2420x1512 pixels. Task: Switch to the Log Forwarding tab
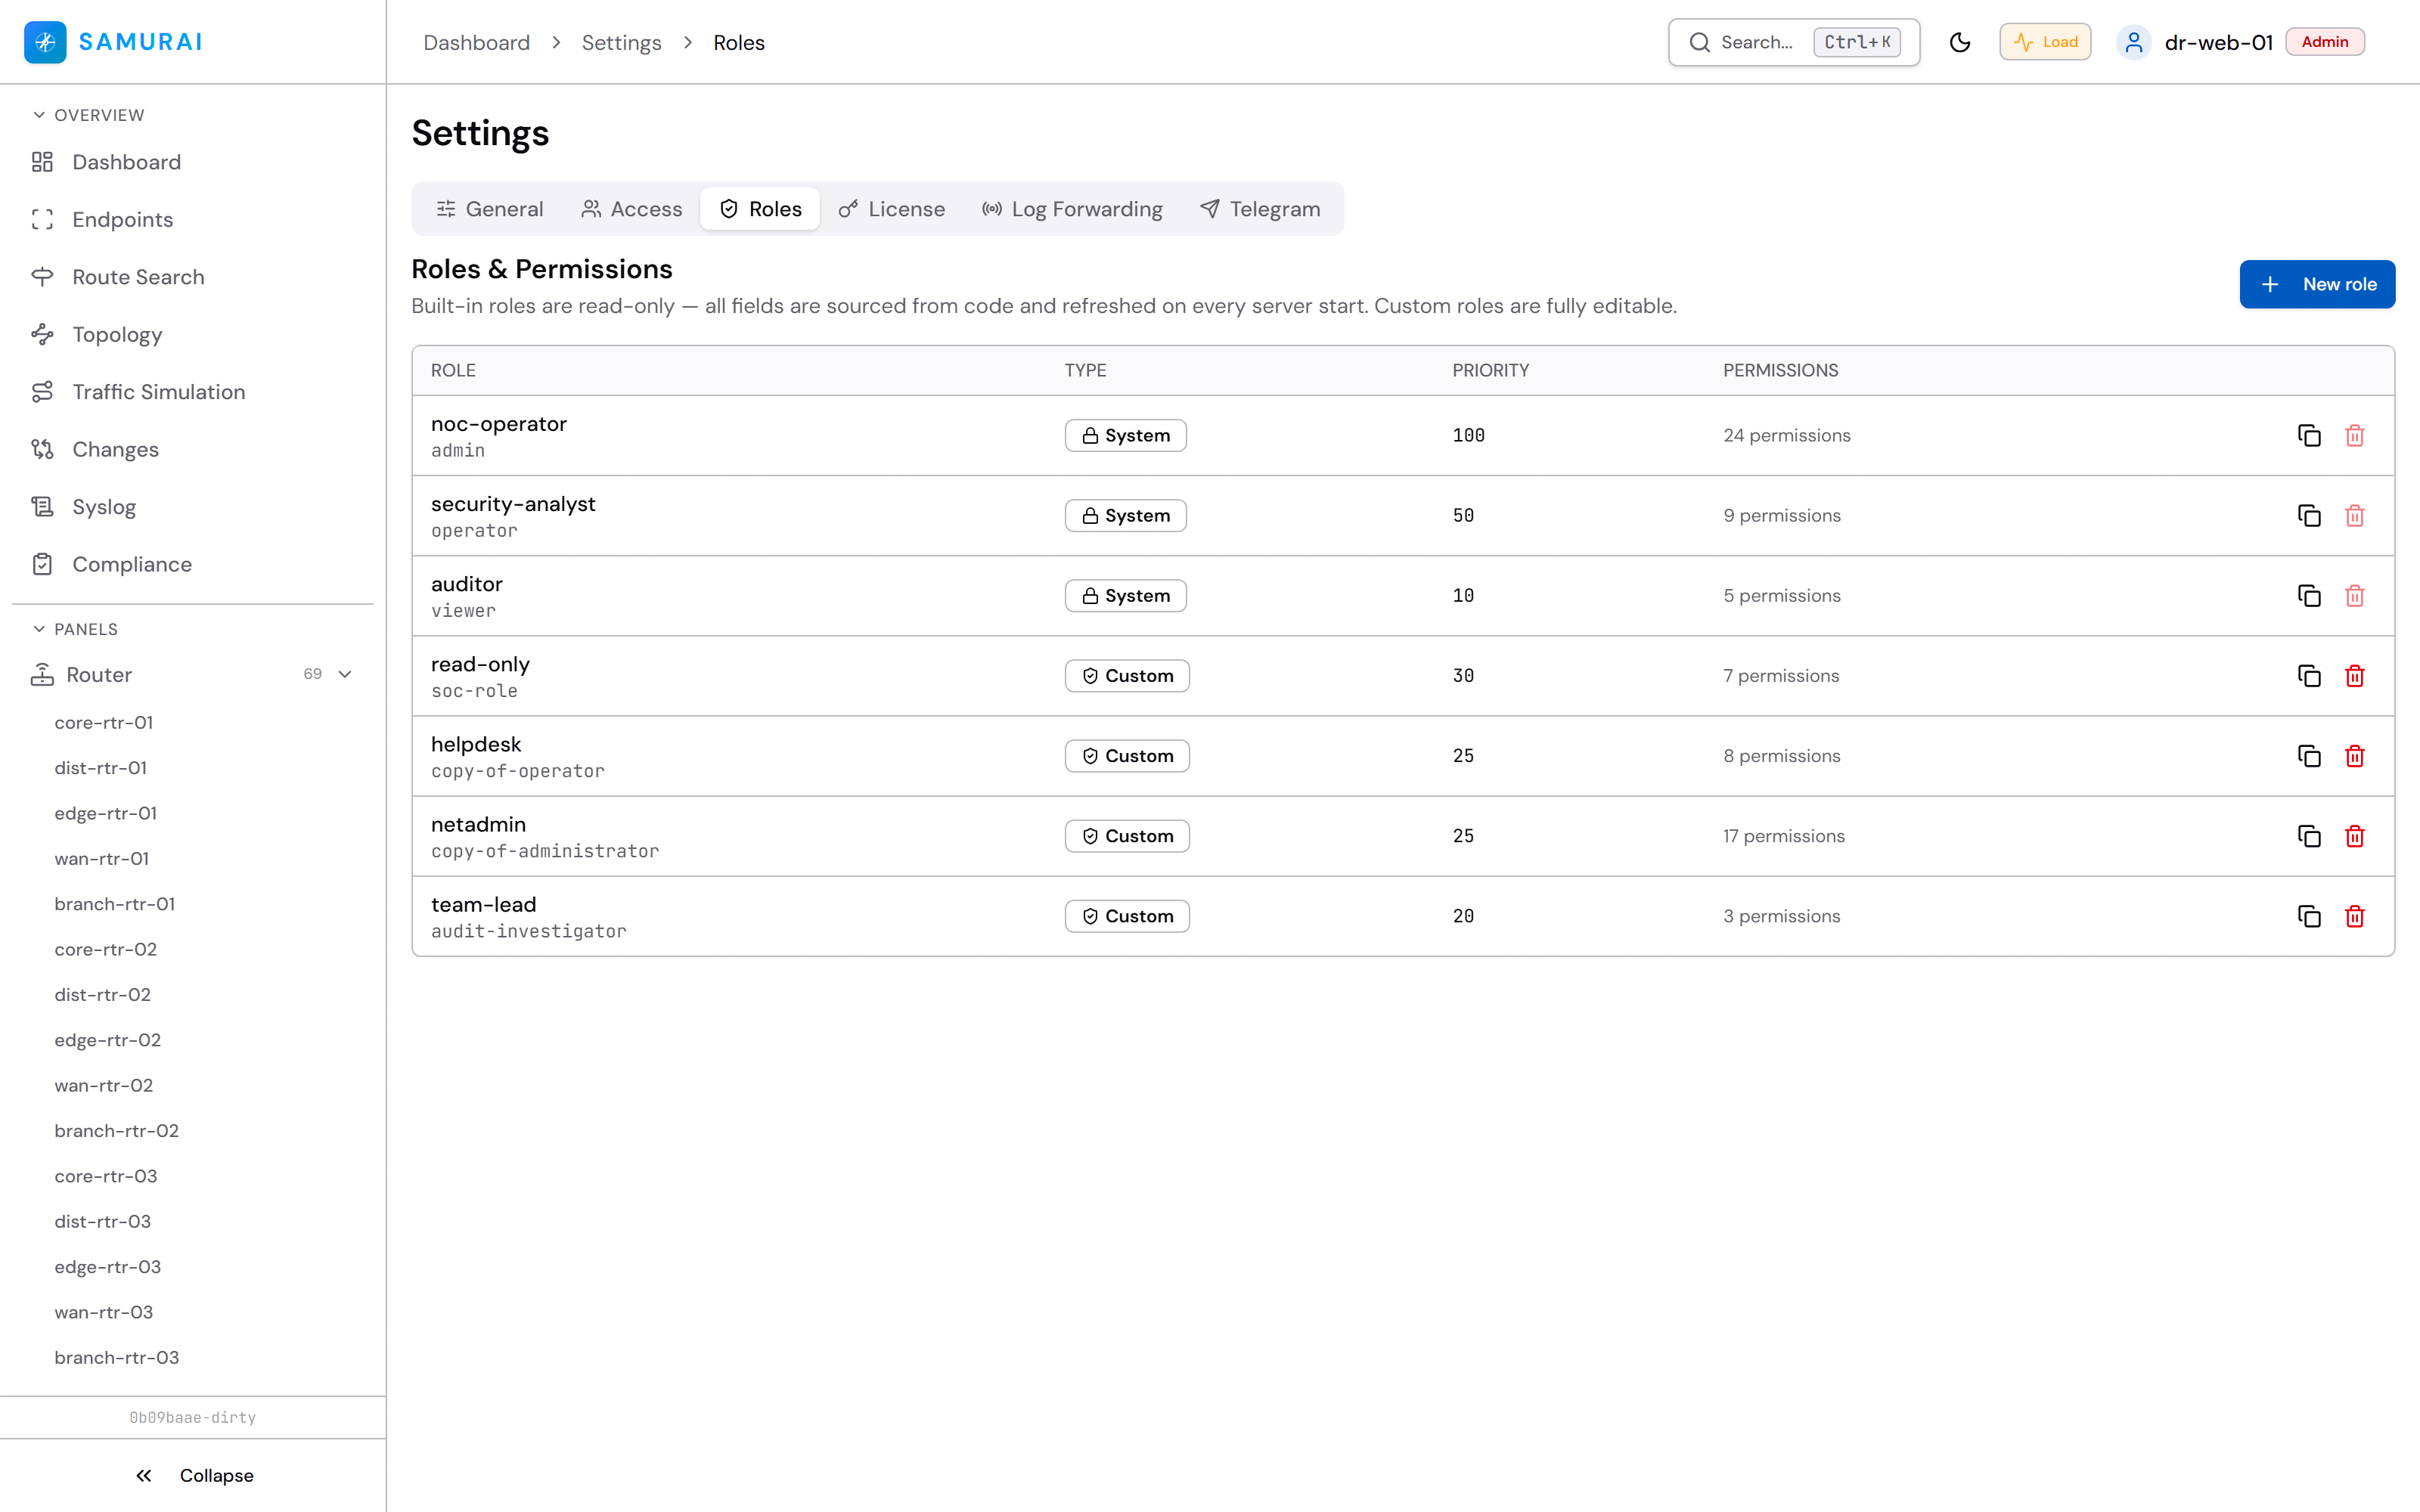click(1072, 208)
